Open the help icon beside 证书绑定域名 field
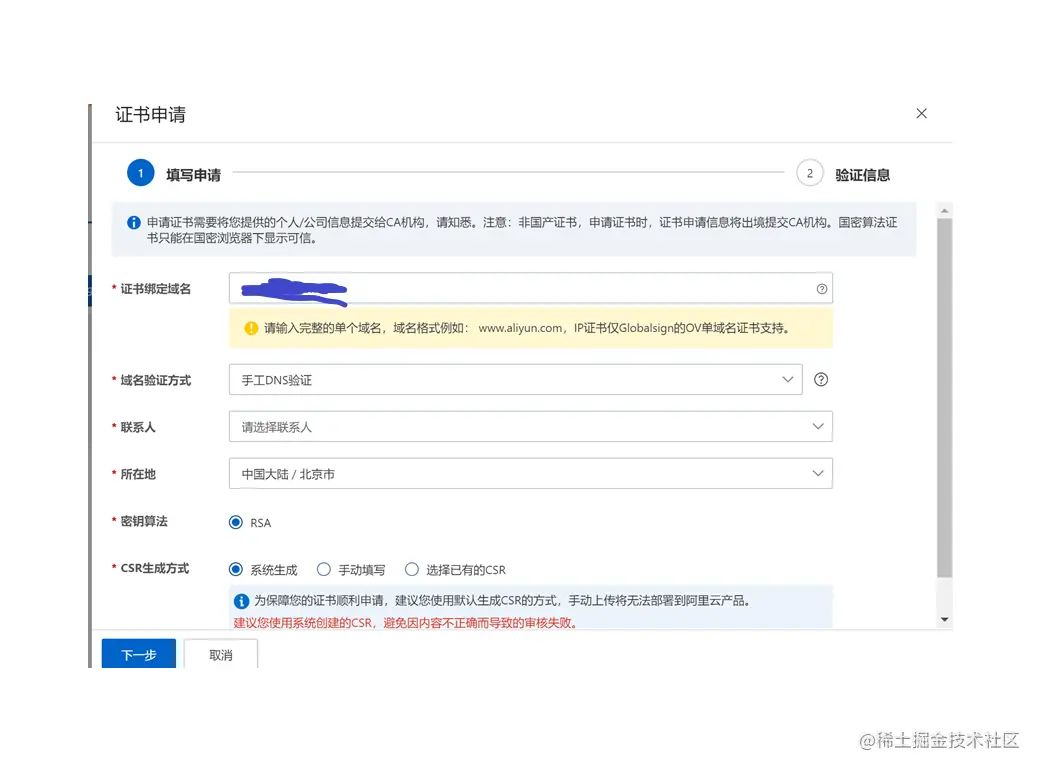The image size is (1041, 772). coord(822,288)
